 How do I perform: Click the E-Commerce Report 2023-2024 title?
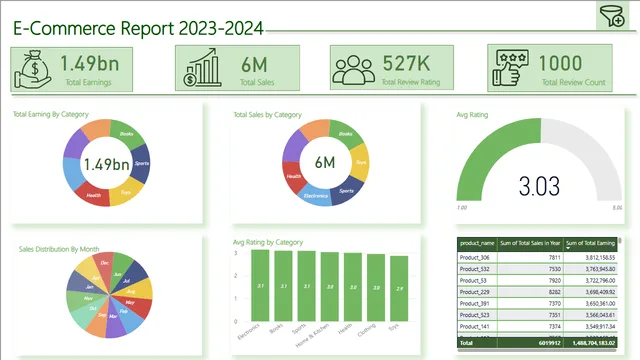(138, 28)
